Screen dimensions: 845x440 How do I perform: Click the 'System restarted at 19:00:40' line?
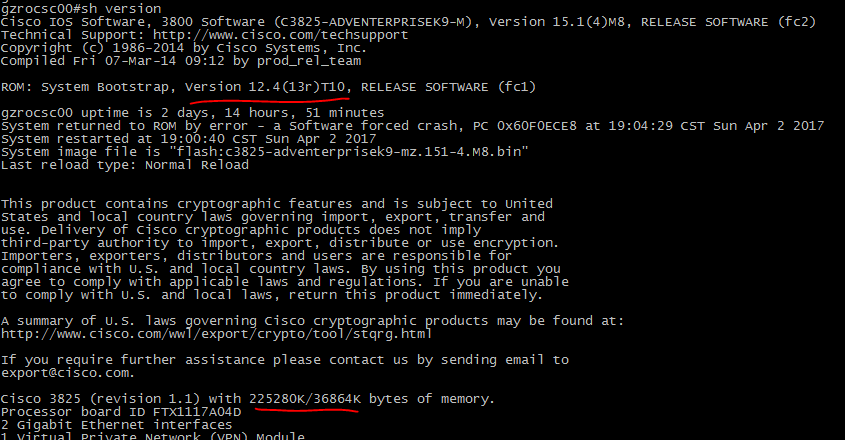(188, 139)
